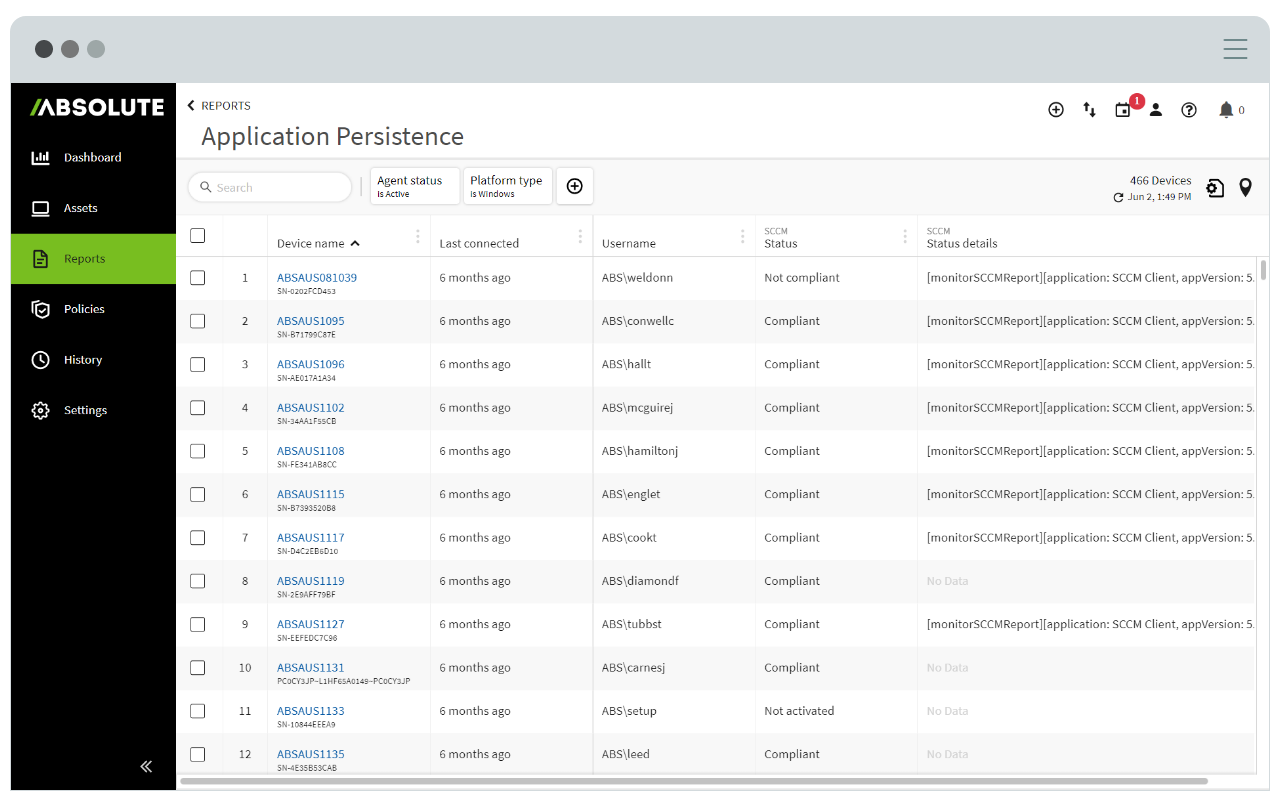Viewport: 1280px width, 807px height.
Task: Open the Dashboard from the sidebar
Action: pyautogui.click(x=92, y=157)
